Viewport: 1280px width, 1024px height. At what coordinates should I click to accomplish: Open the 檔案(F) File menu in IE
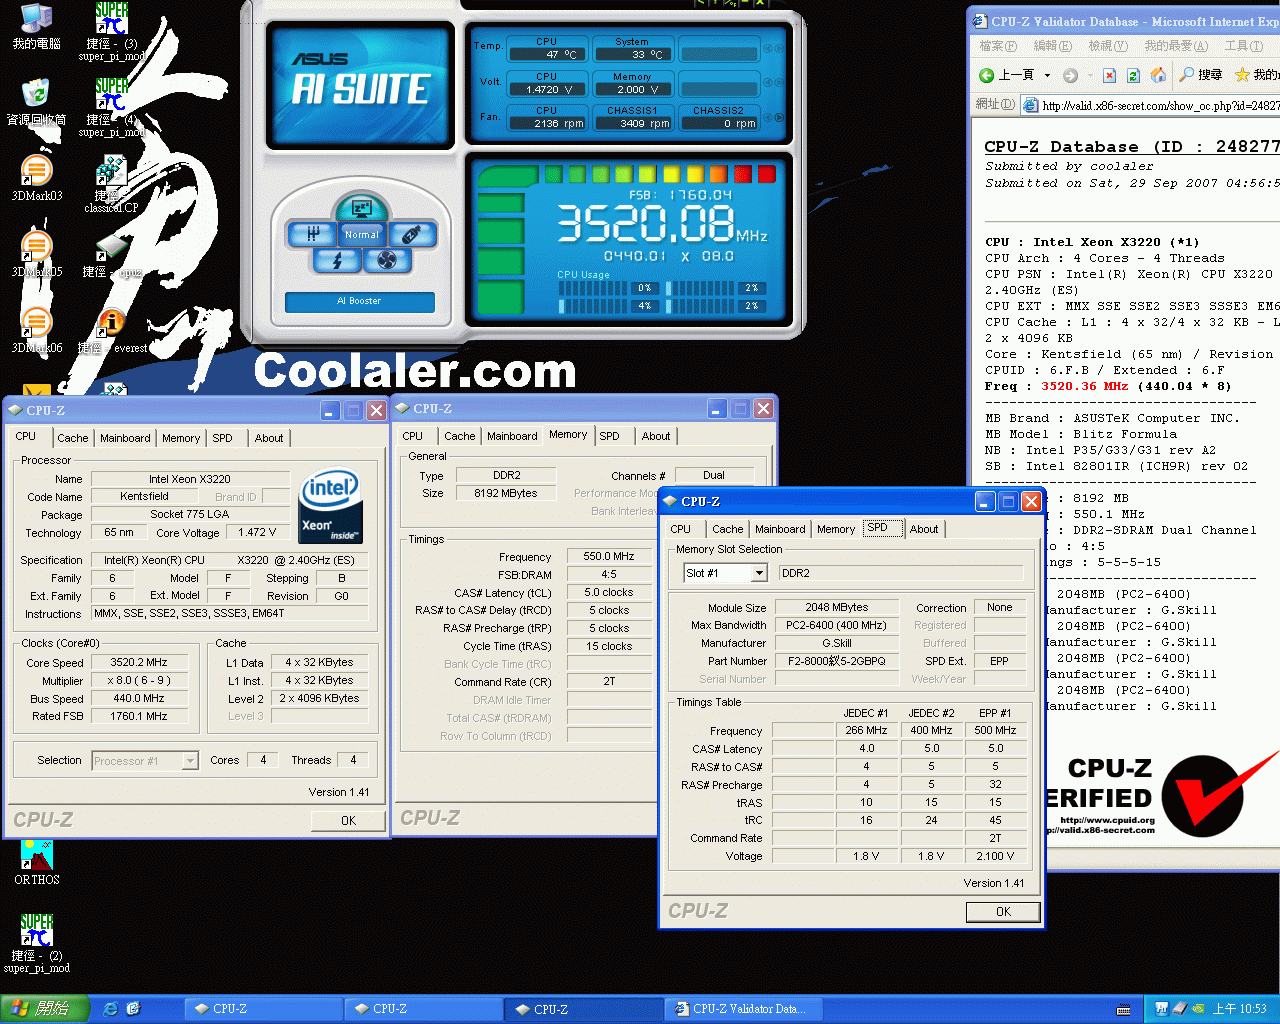[x=998, y=46]
